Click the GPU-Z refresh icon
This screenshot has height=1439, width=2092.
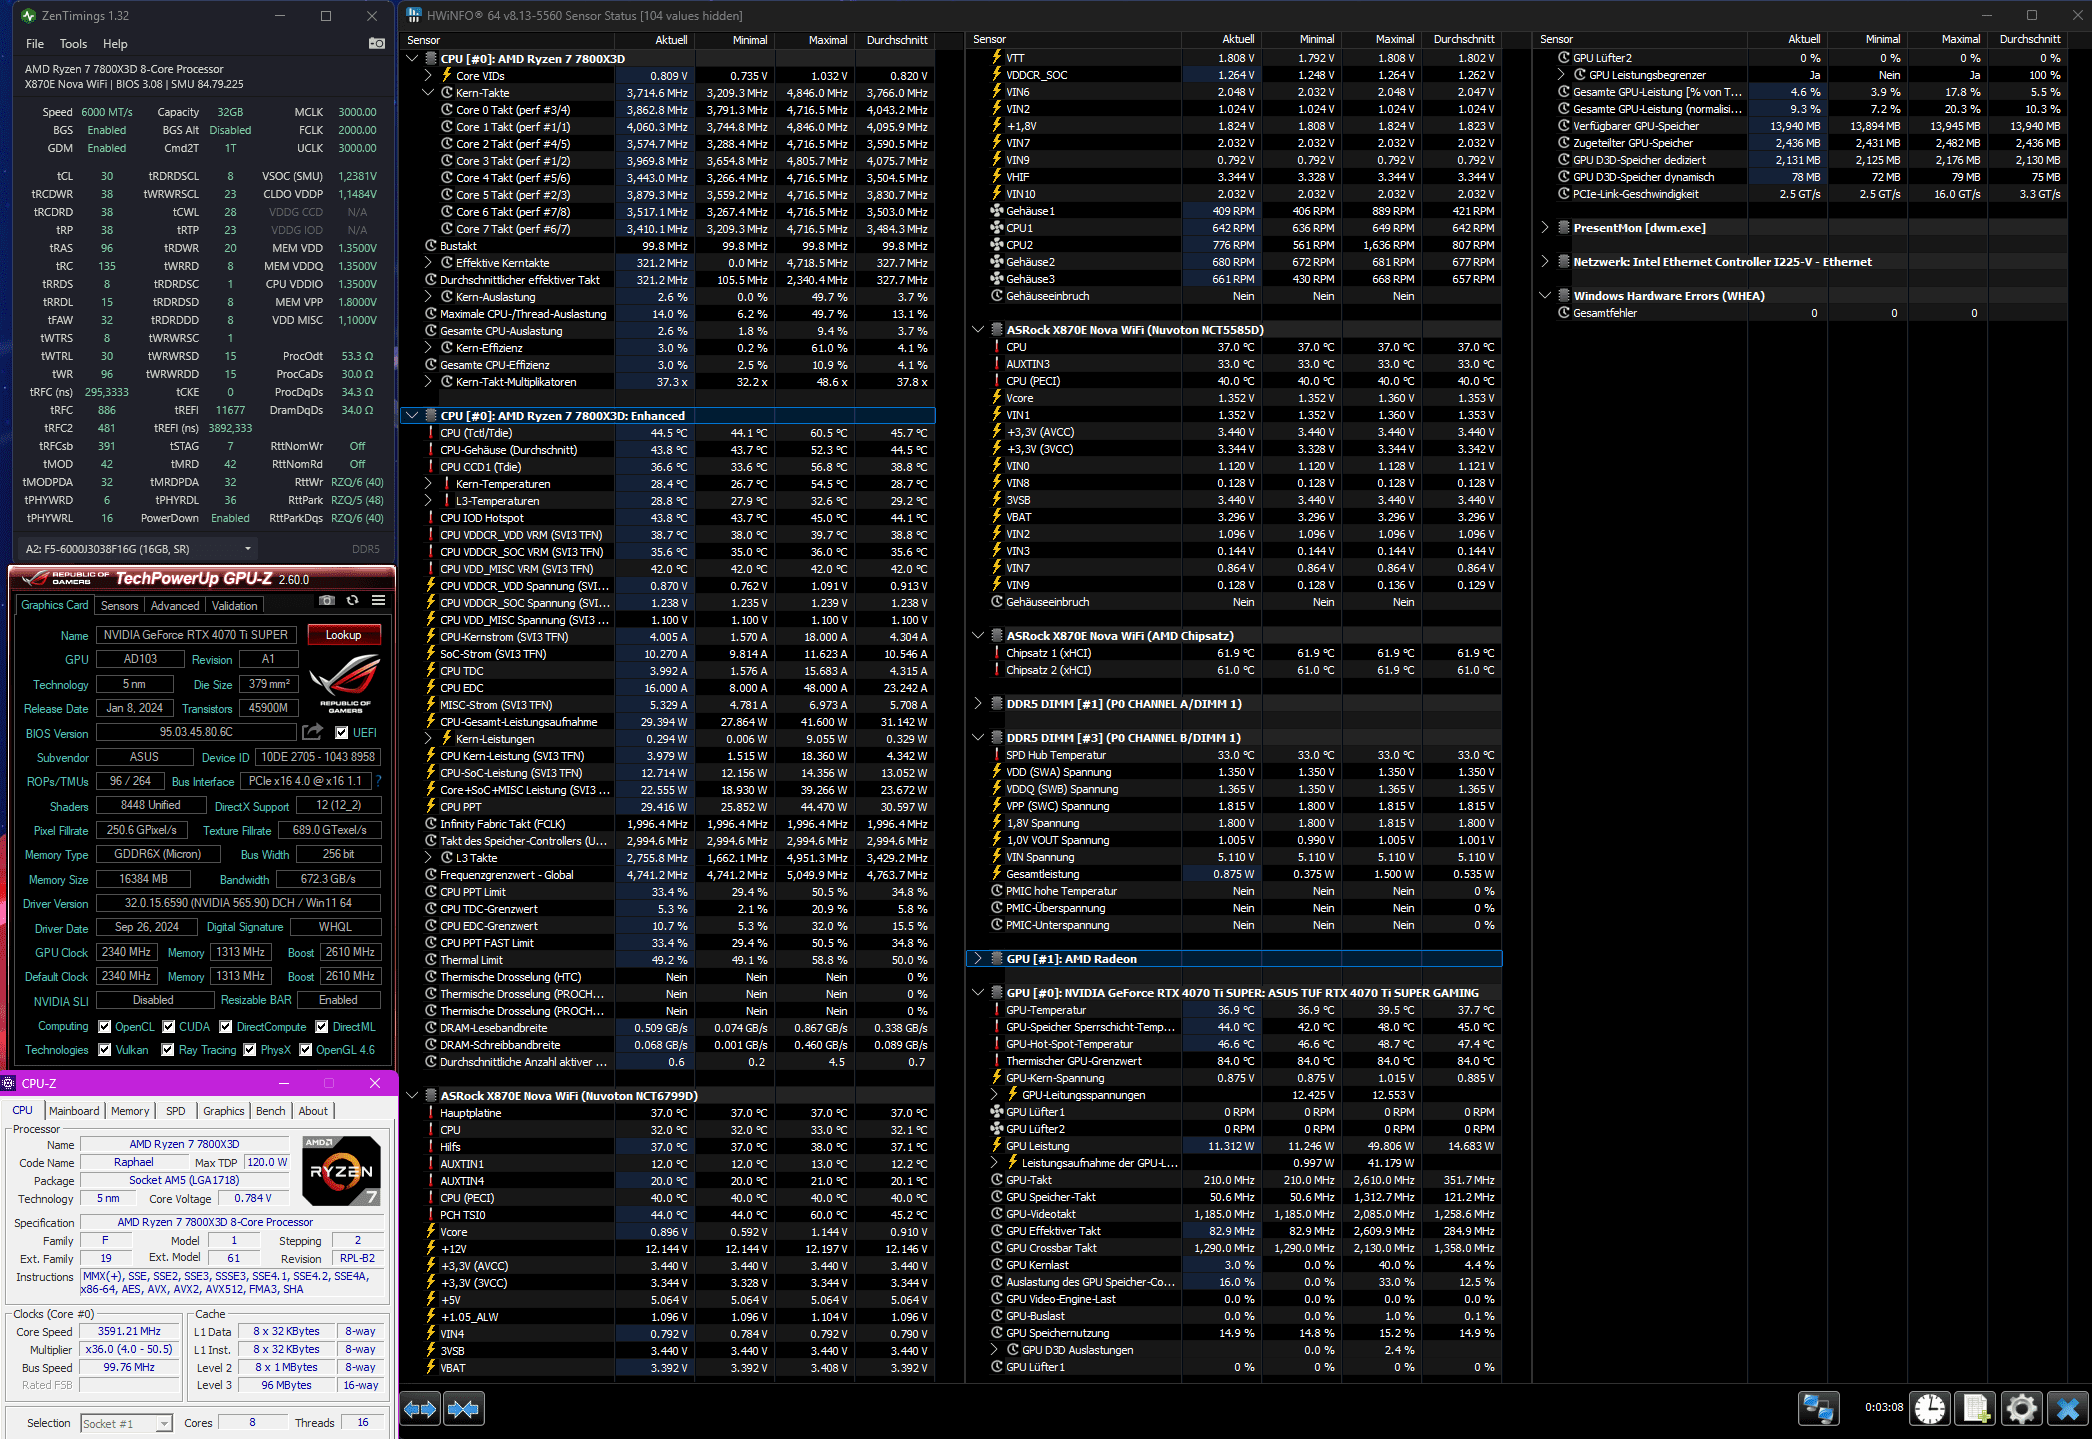[352, 601]
